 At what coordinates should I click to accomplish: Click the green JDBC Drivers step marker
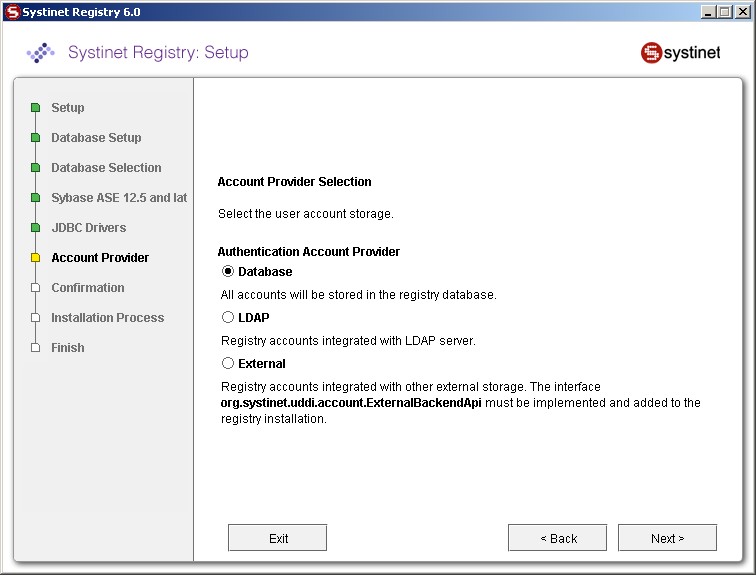coord(35,227)
